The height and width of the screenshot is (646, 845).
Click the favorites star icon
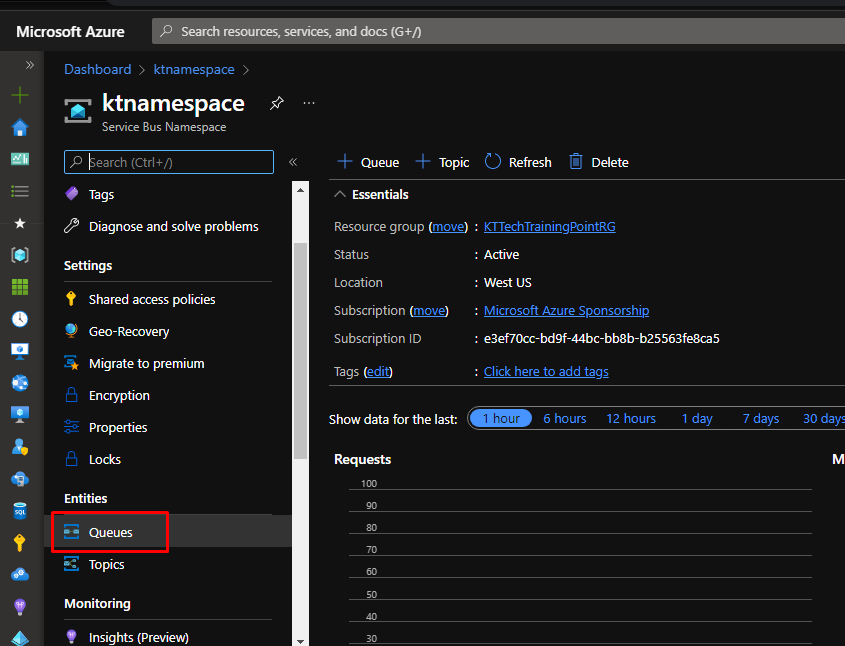pos(20,223)
